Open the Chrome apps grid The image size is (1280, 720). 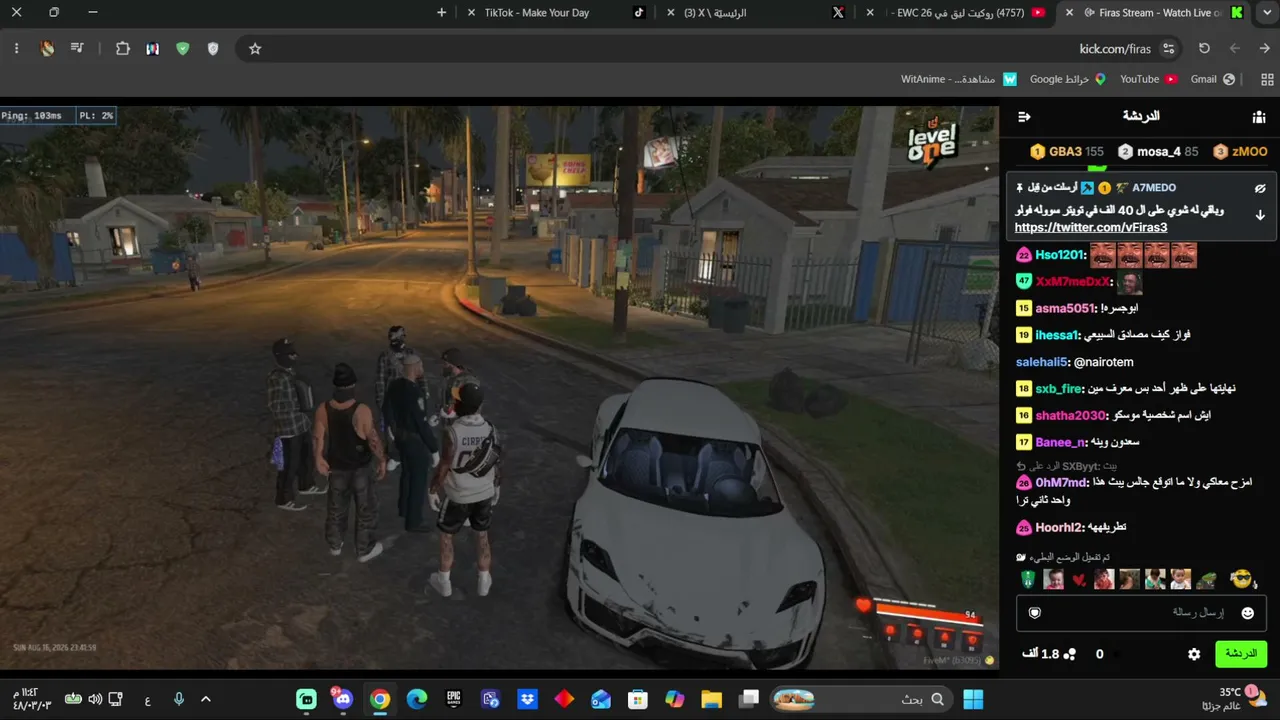point(1268,79)
